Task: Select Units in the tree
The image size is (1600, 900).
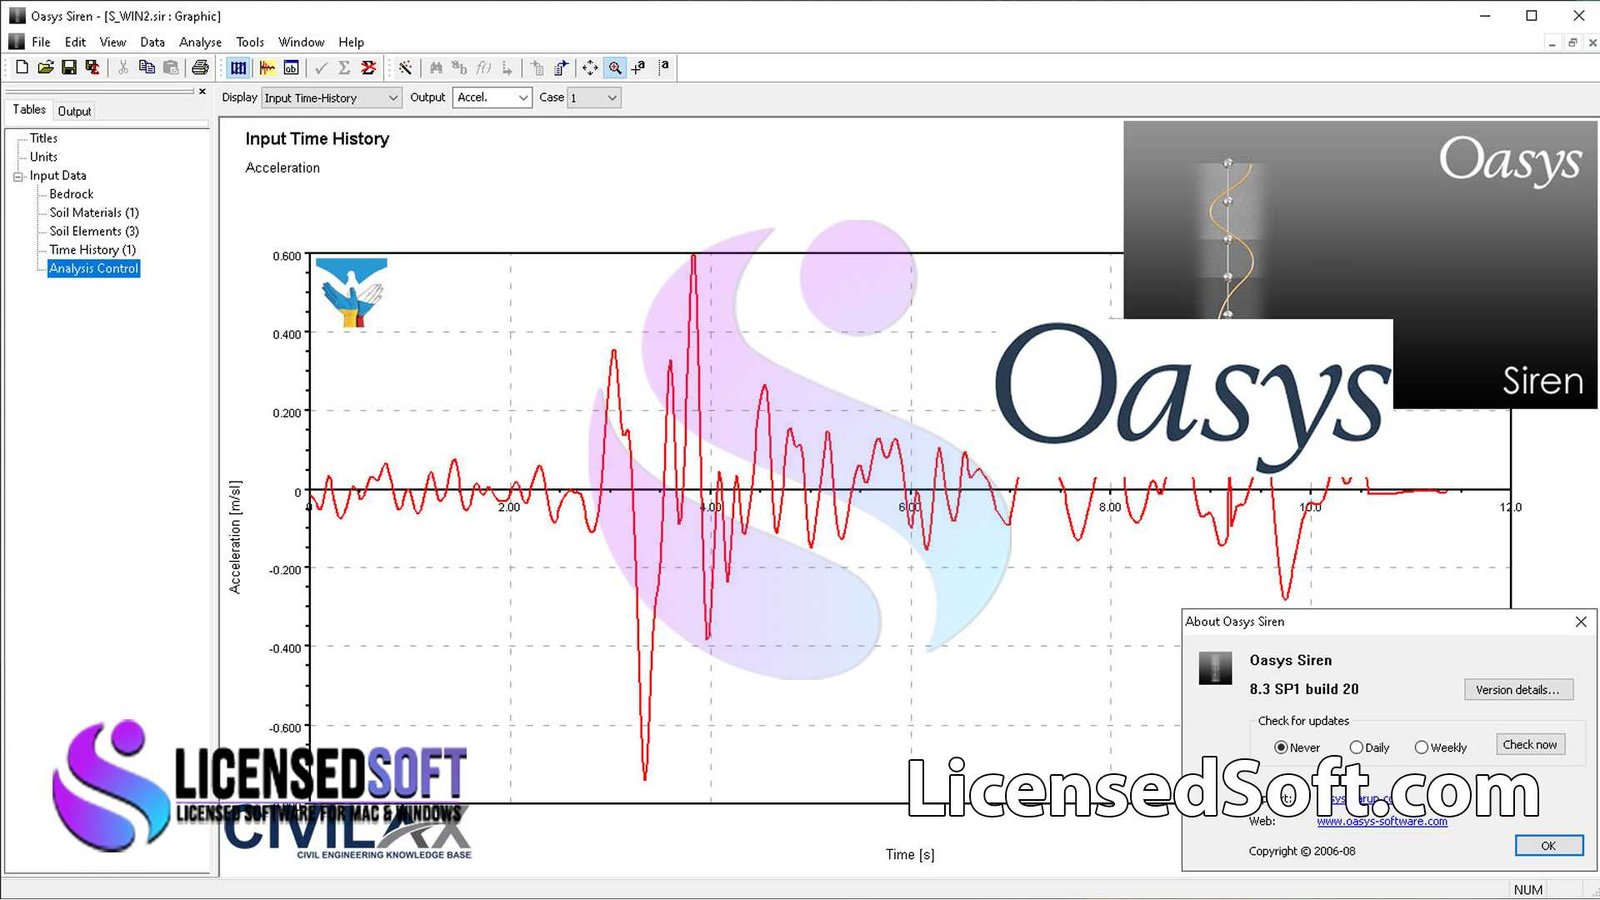Action: [x=43, y=157]
